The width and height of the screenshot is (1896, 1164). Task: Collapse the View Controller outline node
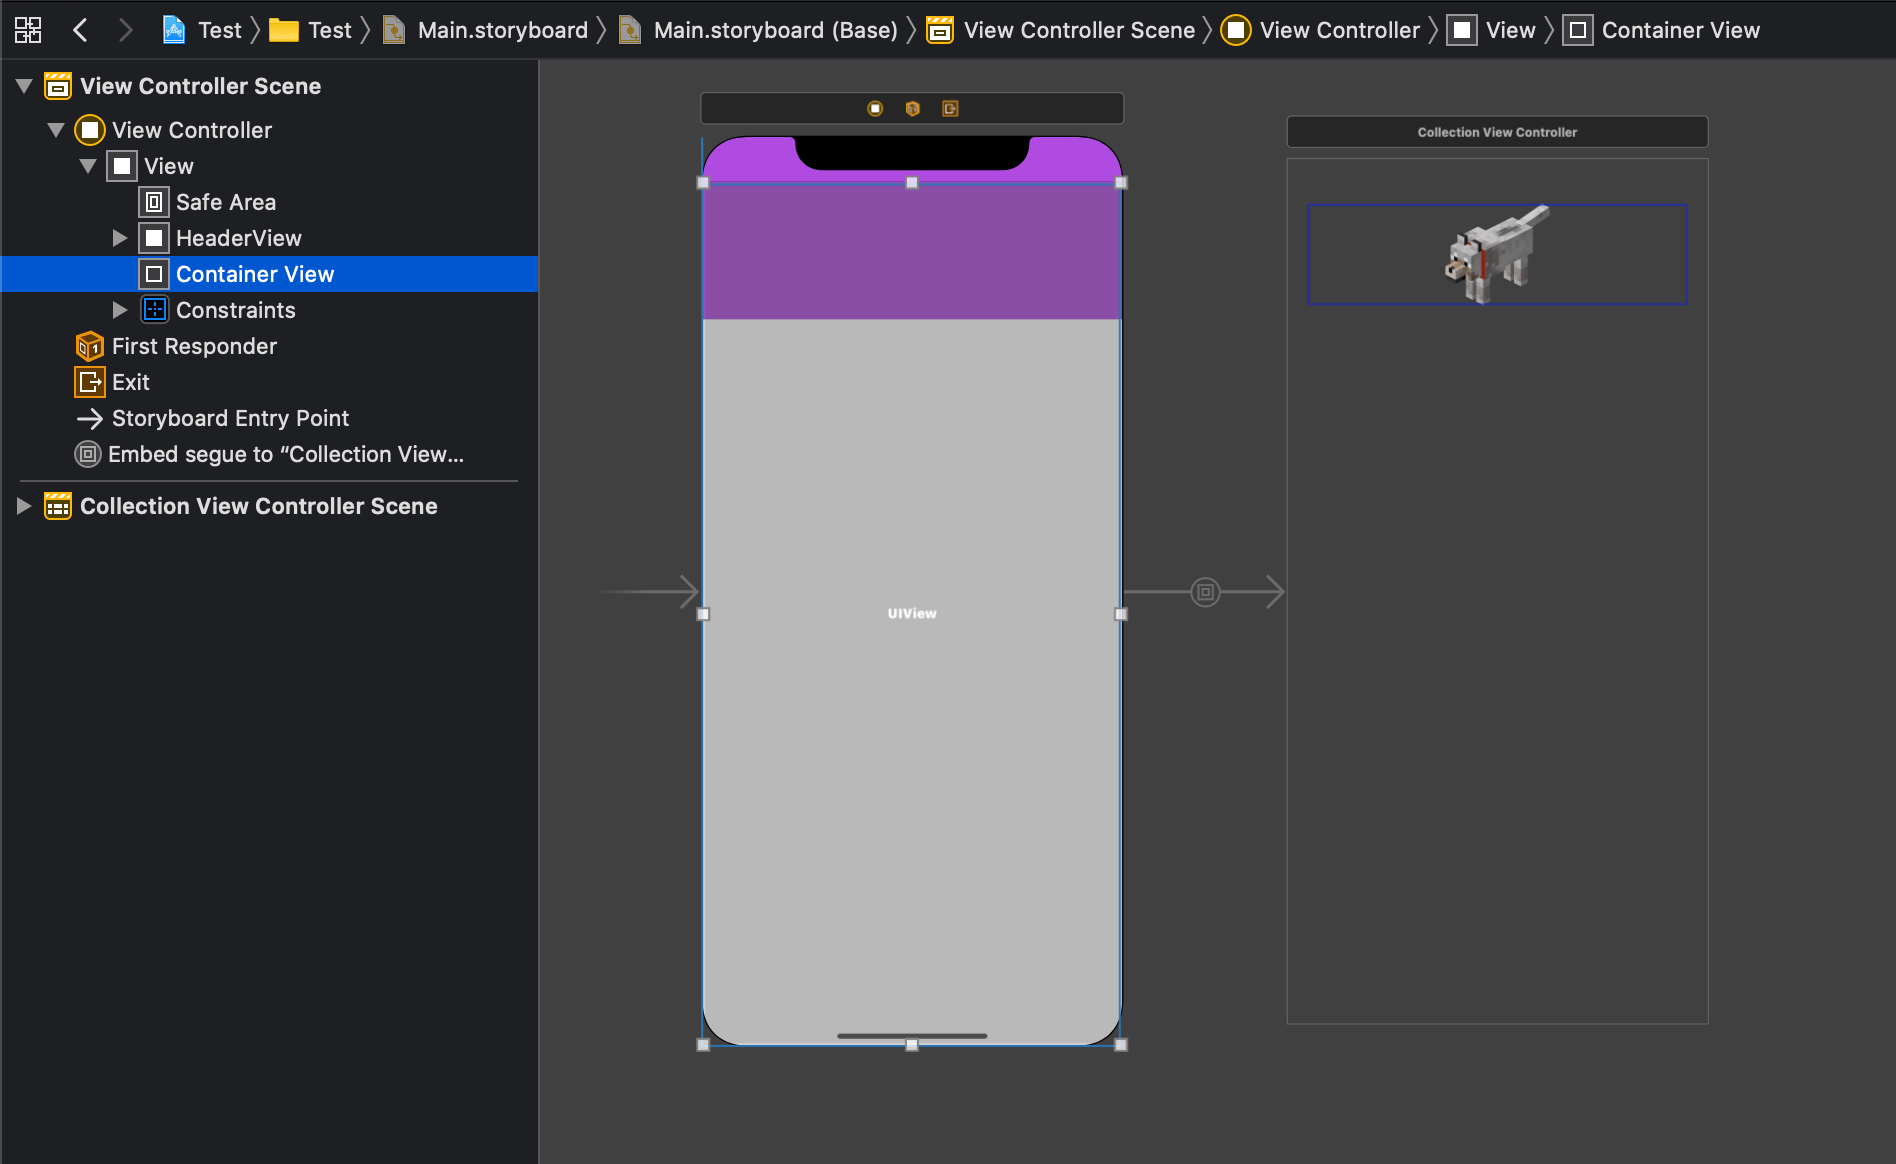(56, 130)
